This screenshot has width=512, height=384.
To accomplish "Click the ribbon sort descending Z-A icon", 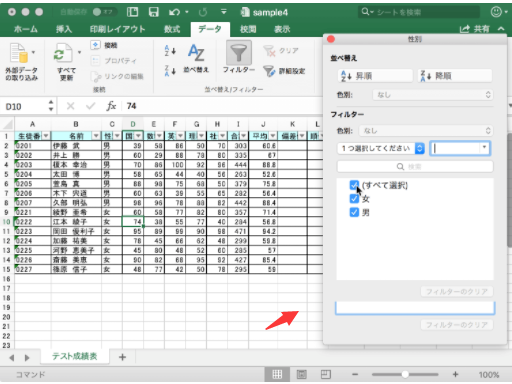I will pos(170,71).
